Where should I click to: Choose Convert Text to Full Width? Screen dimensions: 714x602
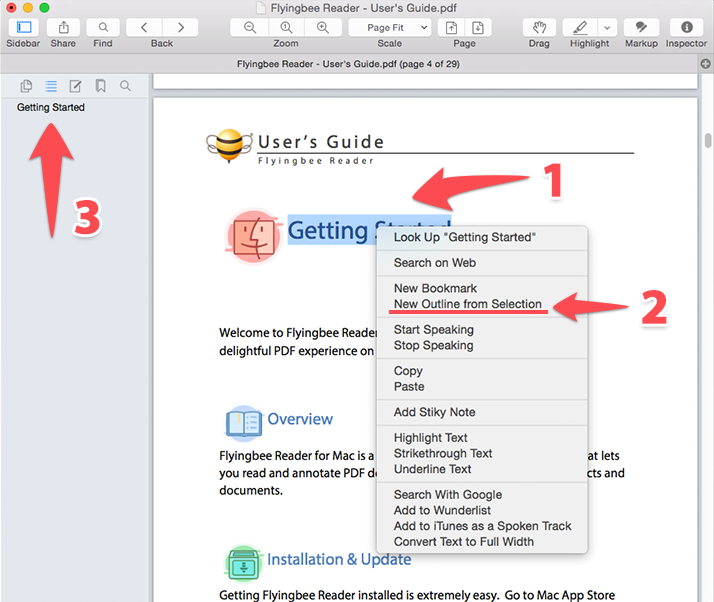click(482, 542)
